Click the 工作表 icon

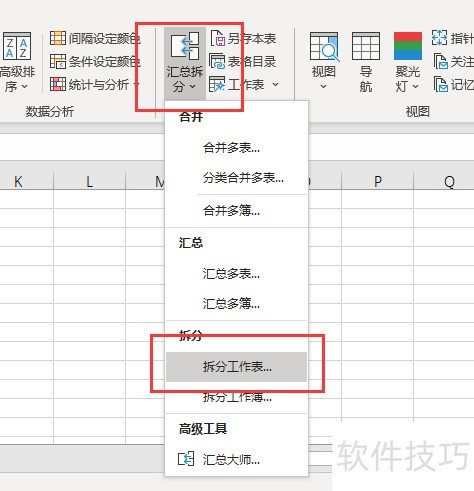pos(217,84)
